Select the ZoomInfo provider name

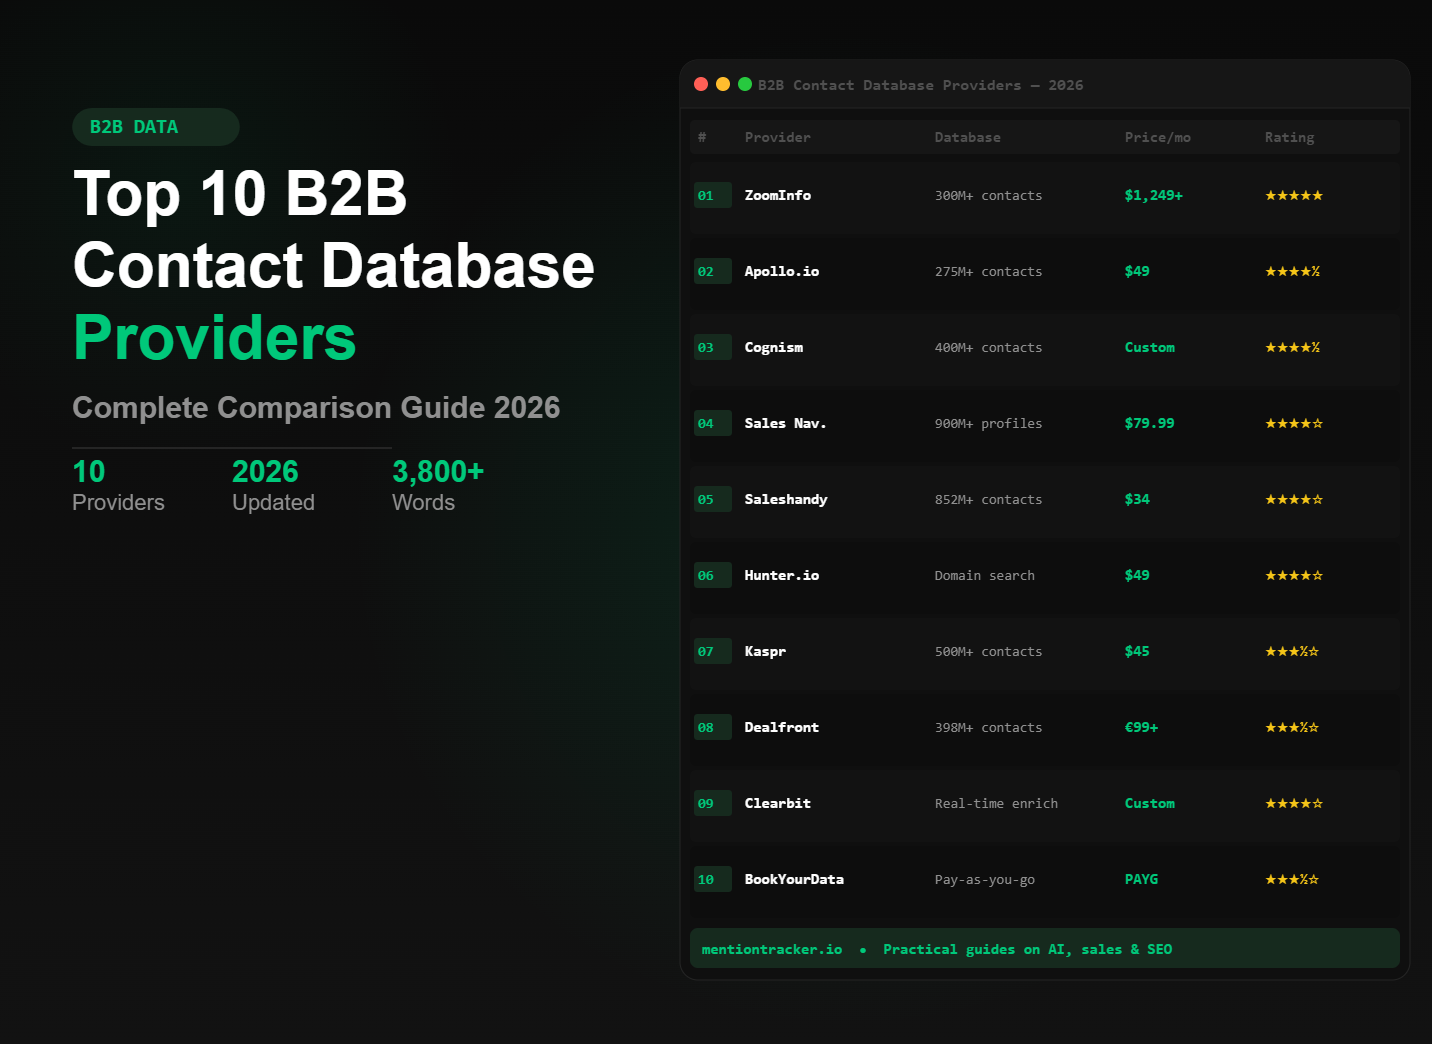point(778,196)
